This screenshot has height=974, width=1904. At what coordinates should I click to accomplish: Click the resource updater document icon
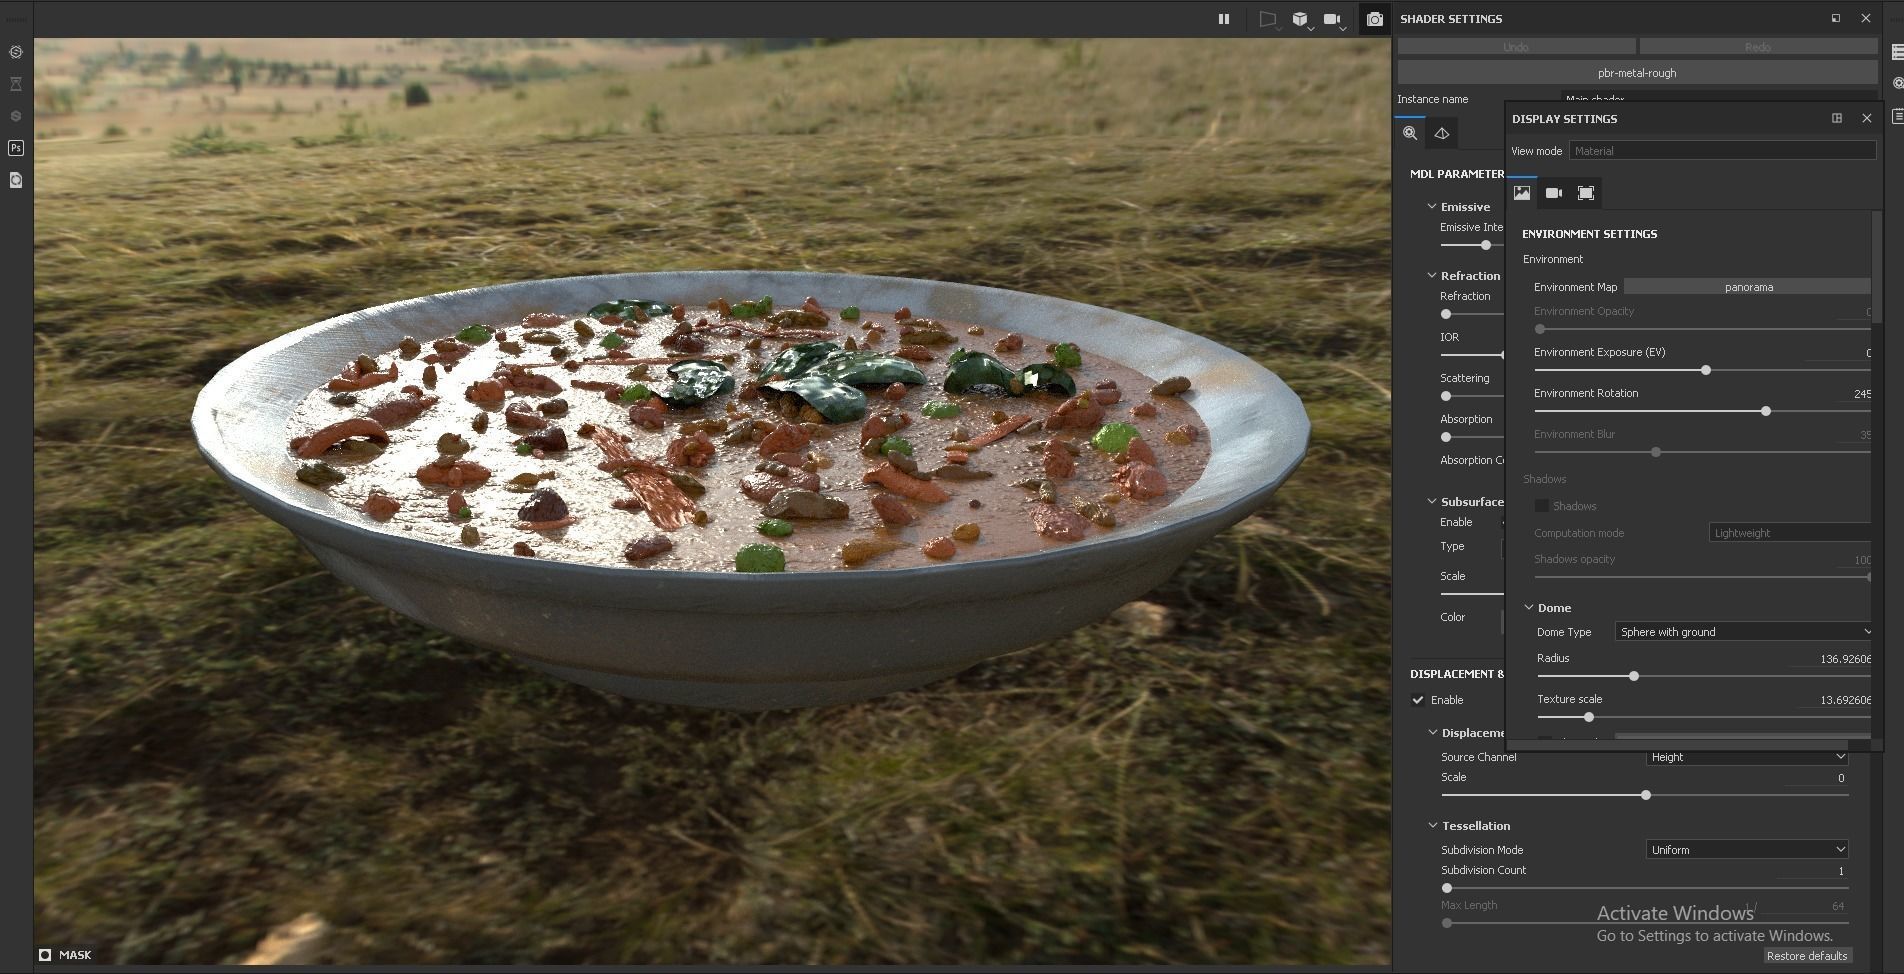tap(16, 180)
